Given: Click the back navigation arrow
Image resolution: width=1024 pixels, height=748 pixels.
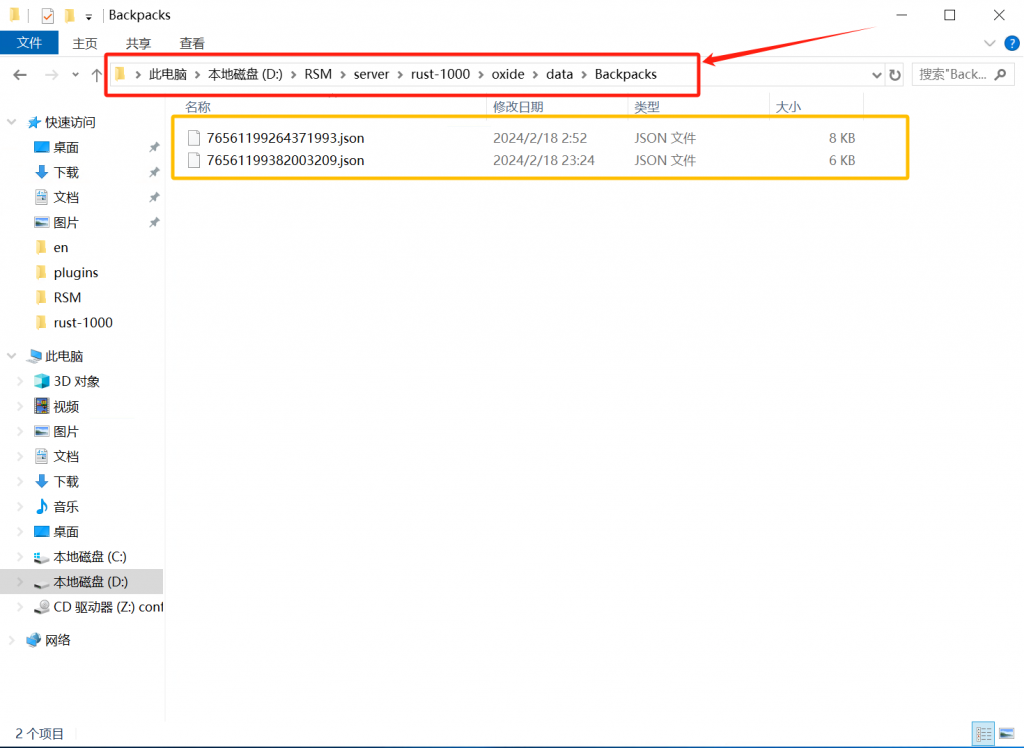Looking at the screenshot, I should click(x=20, y=75).
